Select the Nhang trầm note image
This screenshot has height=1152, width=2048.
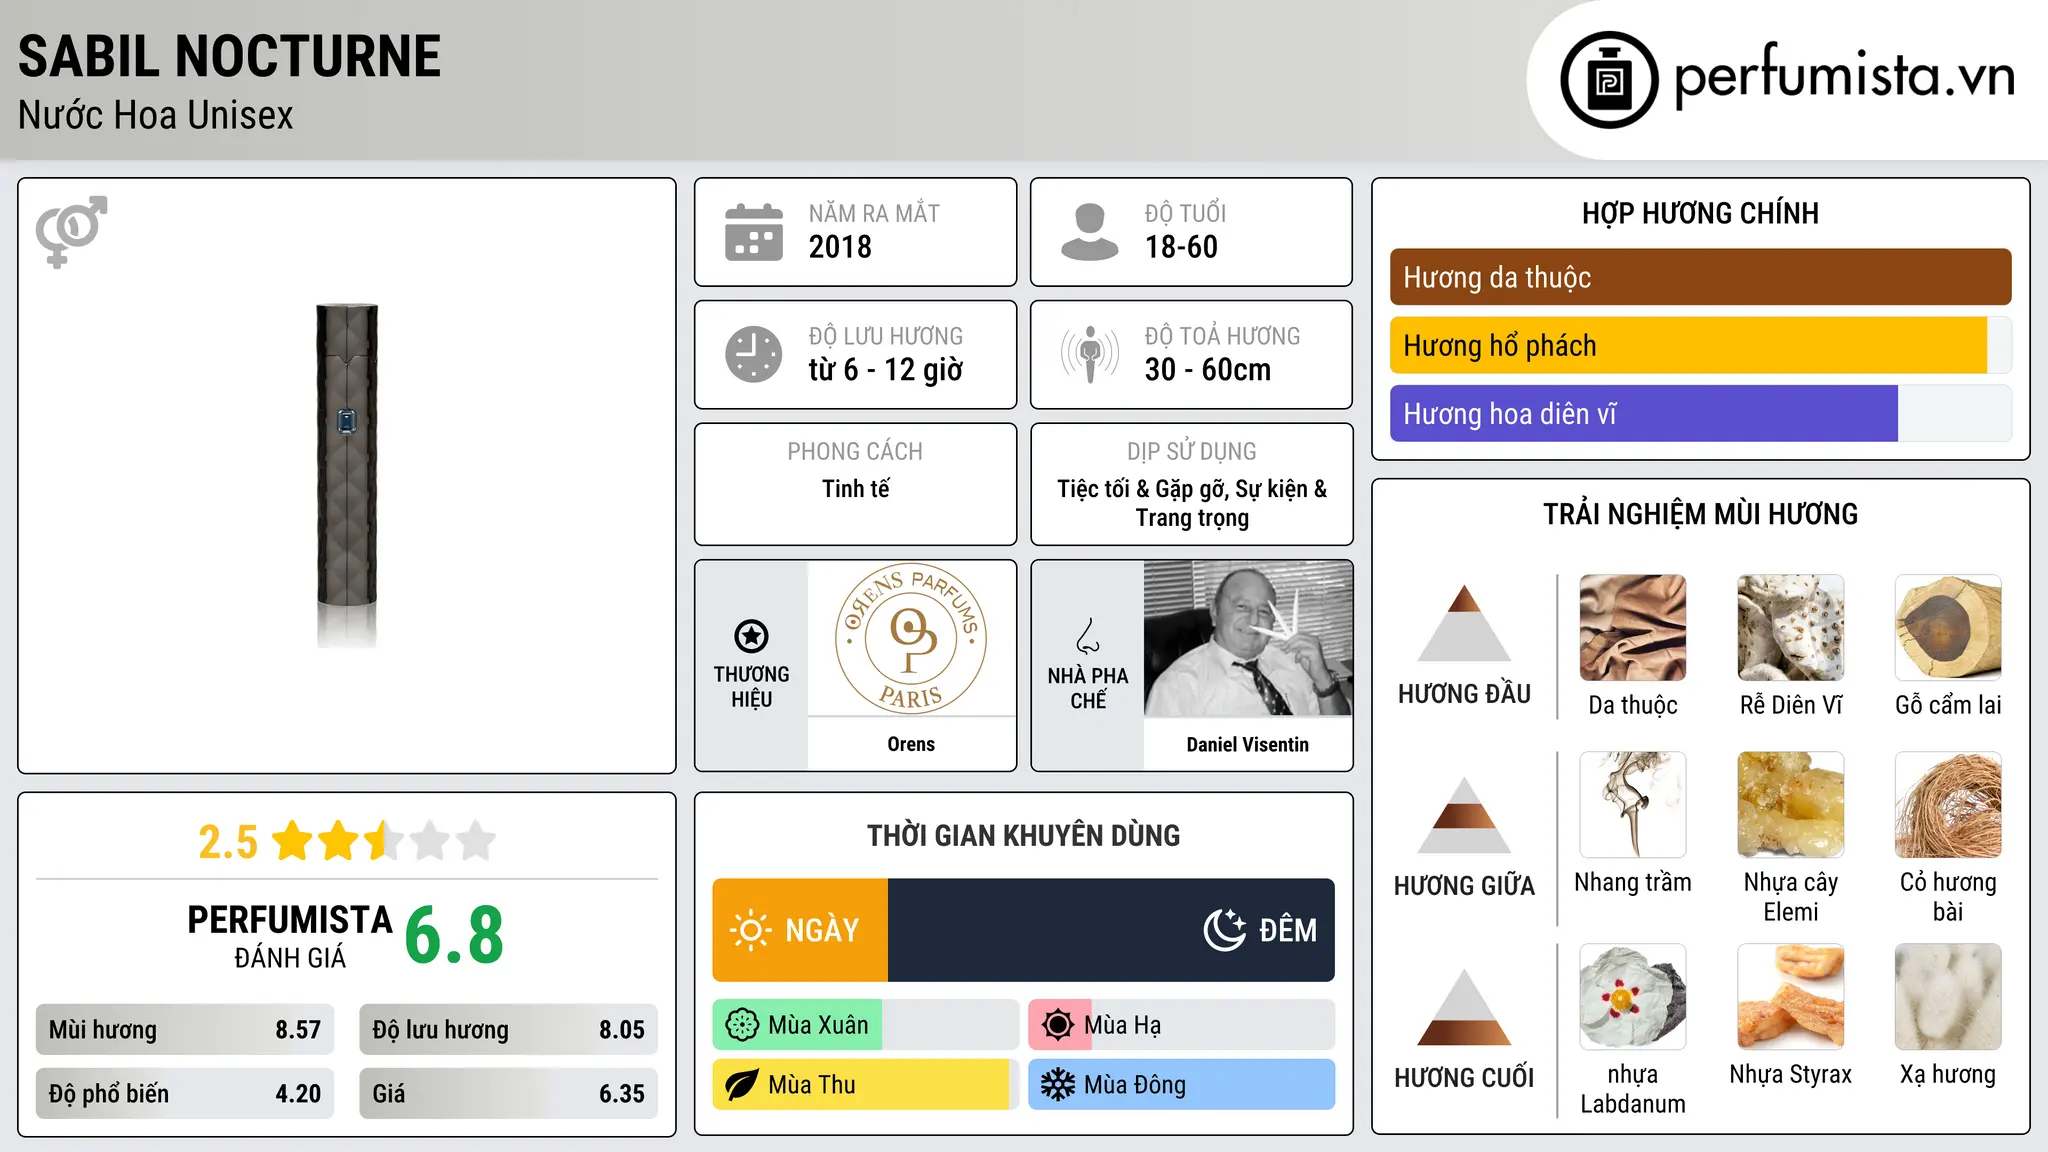coord(1633,805)
